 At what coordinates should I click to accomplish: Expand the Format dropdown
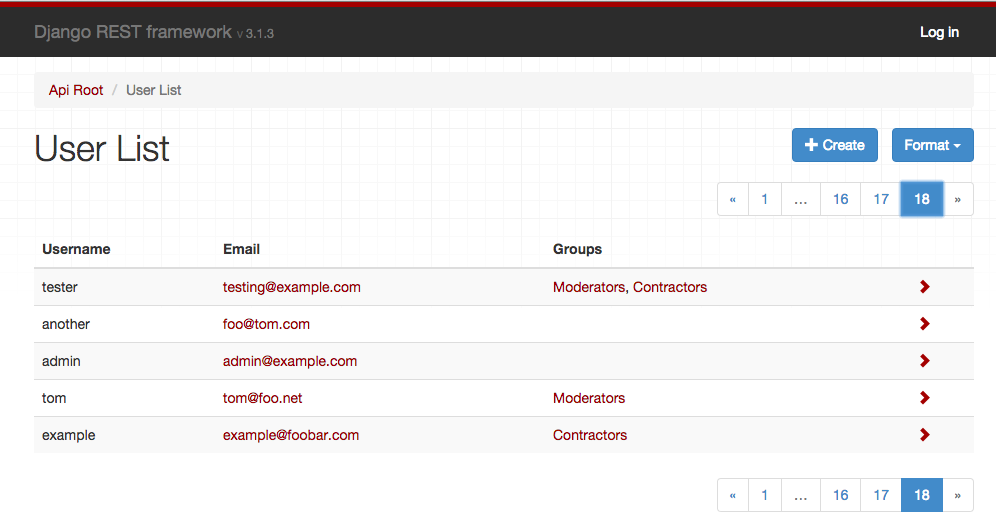(x=932, y=145)
